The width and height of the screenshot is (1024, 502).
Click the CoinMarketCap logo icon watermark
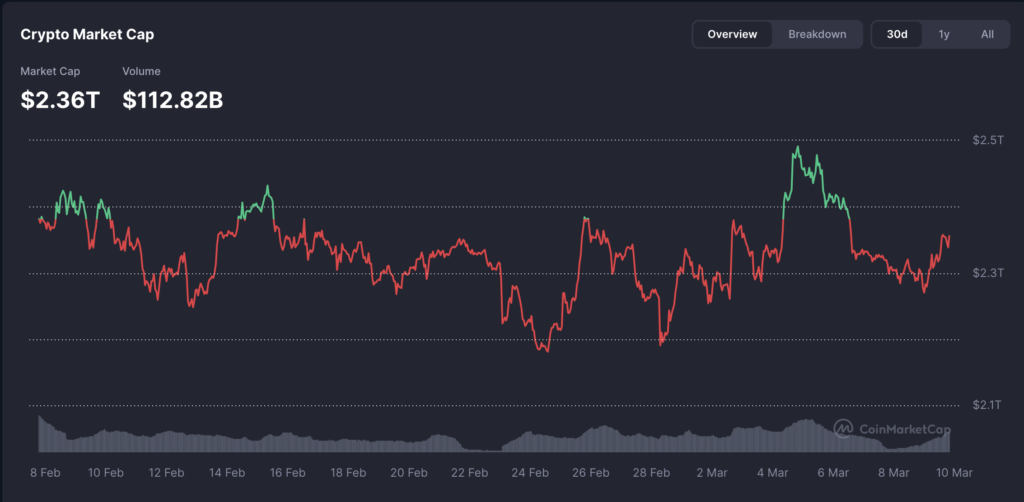pos(843,428)
